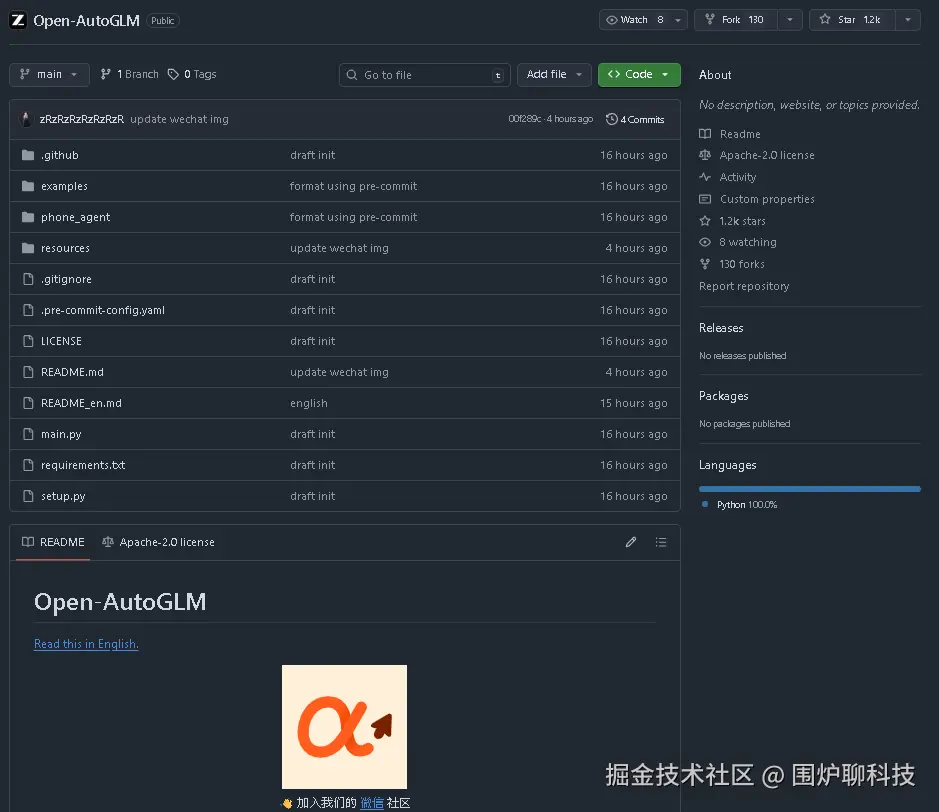939x812 pixels.
Task: Click 'format using pre-commit' on examples row
Action: coord(353,186)
